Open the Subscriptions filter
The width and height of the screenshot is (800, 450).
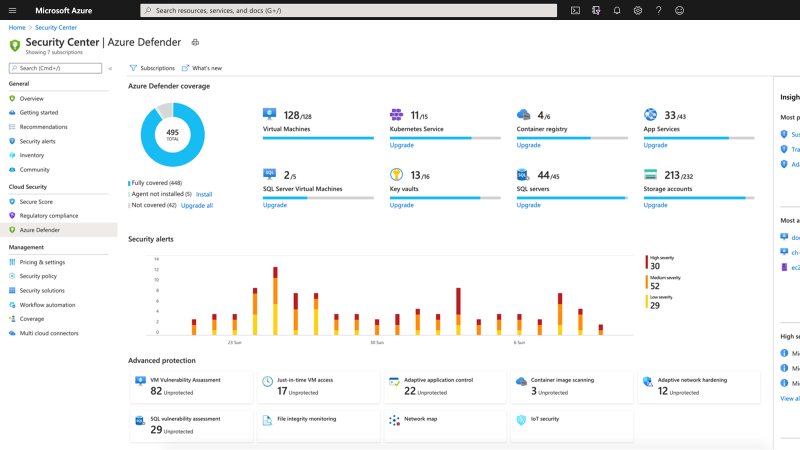152,68
